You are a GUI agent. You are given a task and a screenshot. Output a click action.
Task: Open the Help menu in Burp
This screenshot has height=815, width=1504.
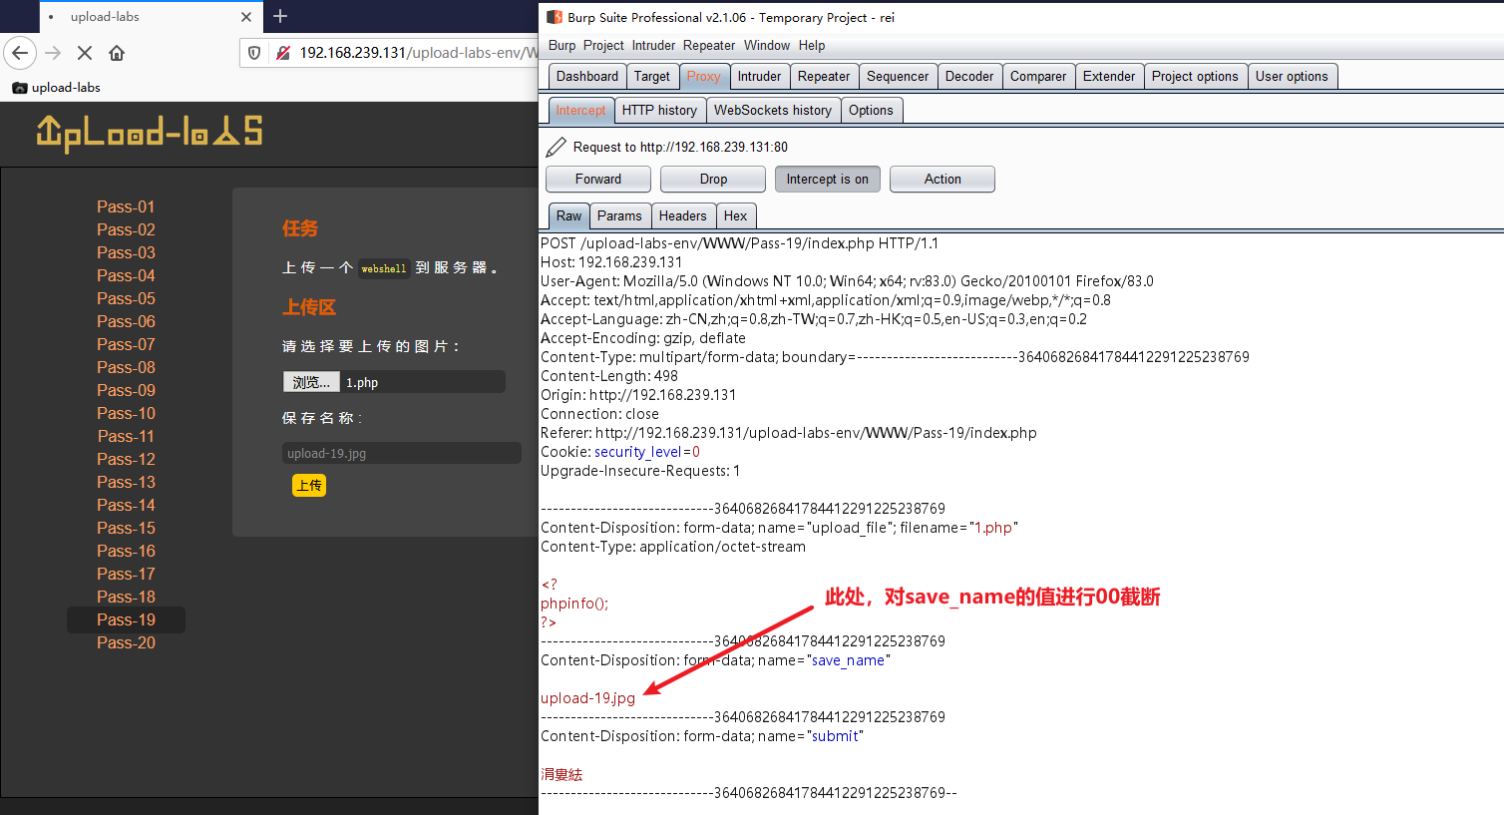tap(812, 46)
